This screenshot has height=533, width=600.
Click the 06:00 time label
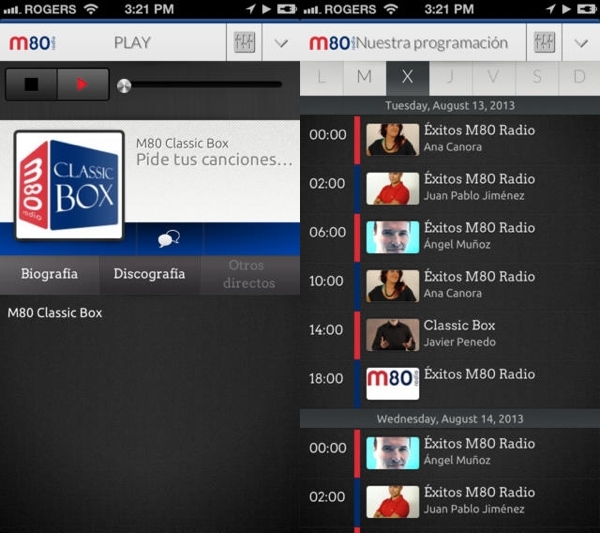coord(328,232)
